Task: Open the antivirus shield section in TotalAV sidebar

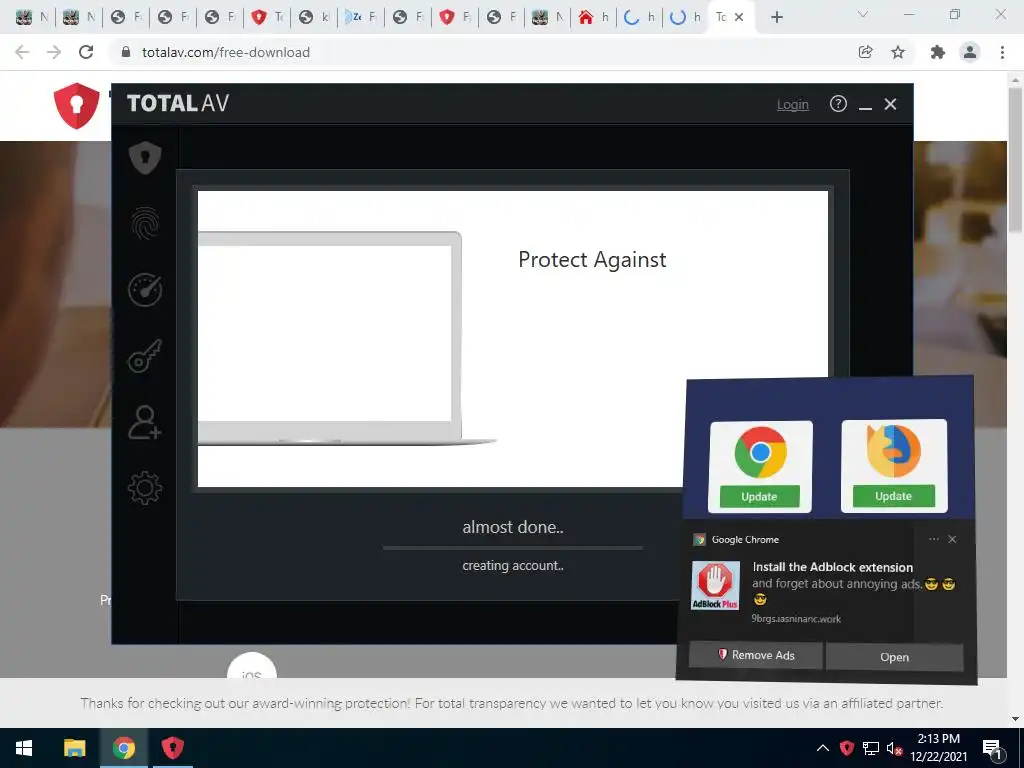Action: point(145,157)
